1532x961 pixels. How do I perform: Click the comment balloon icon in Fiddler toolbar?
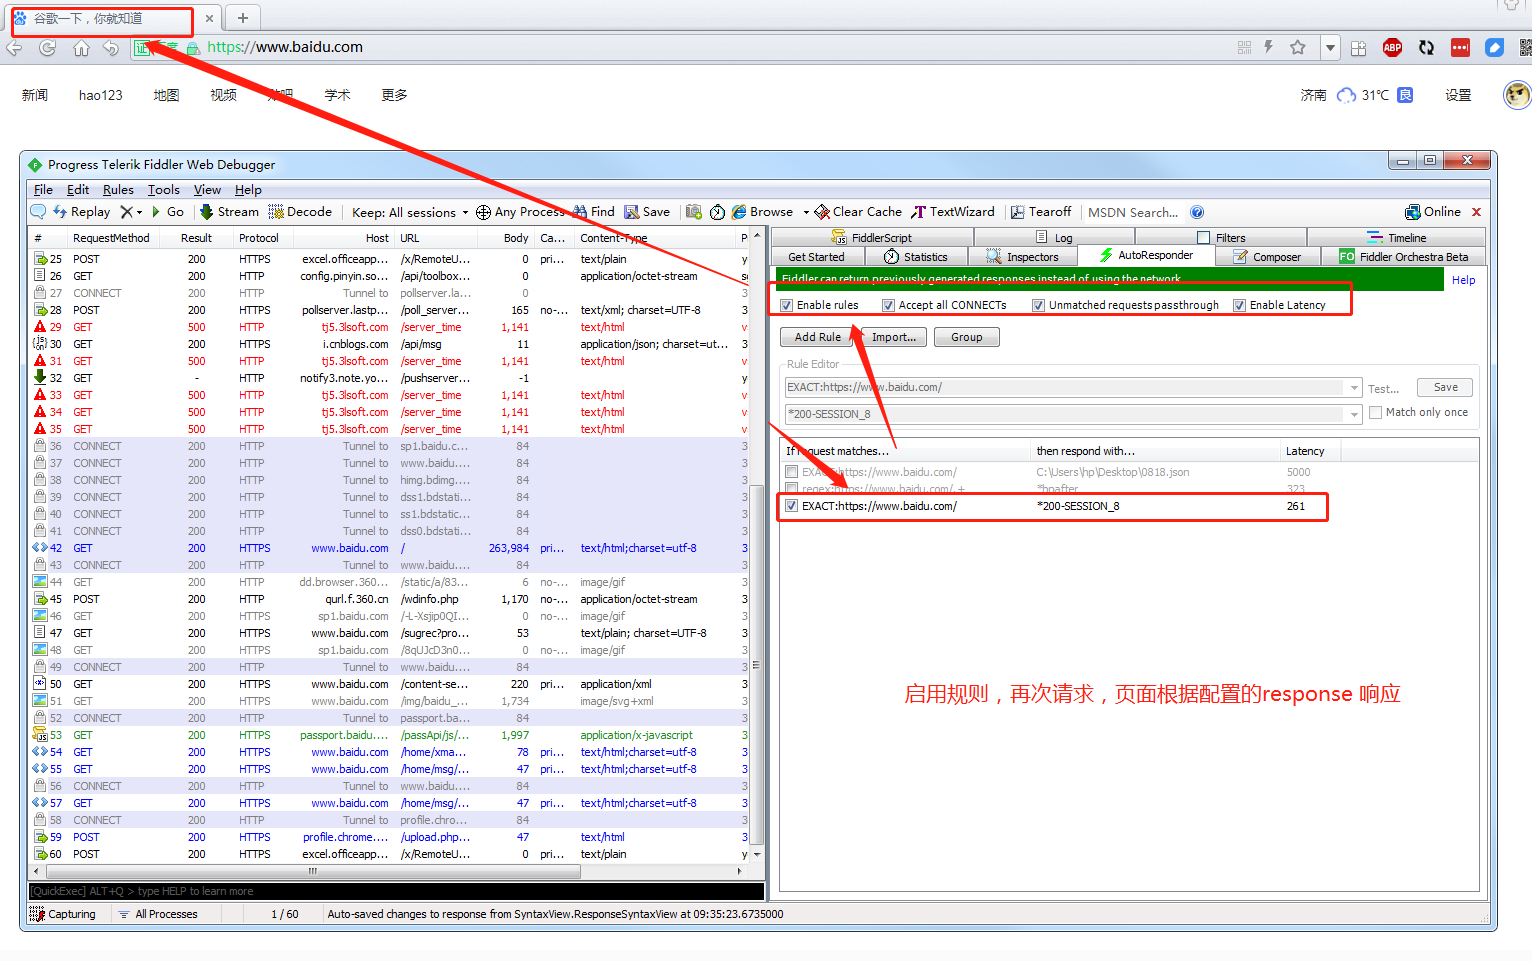pyautogui.click(x=38, y=212)
